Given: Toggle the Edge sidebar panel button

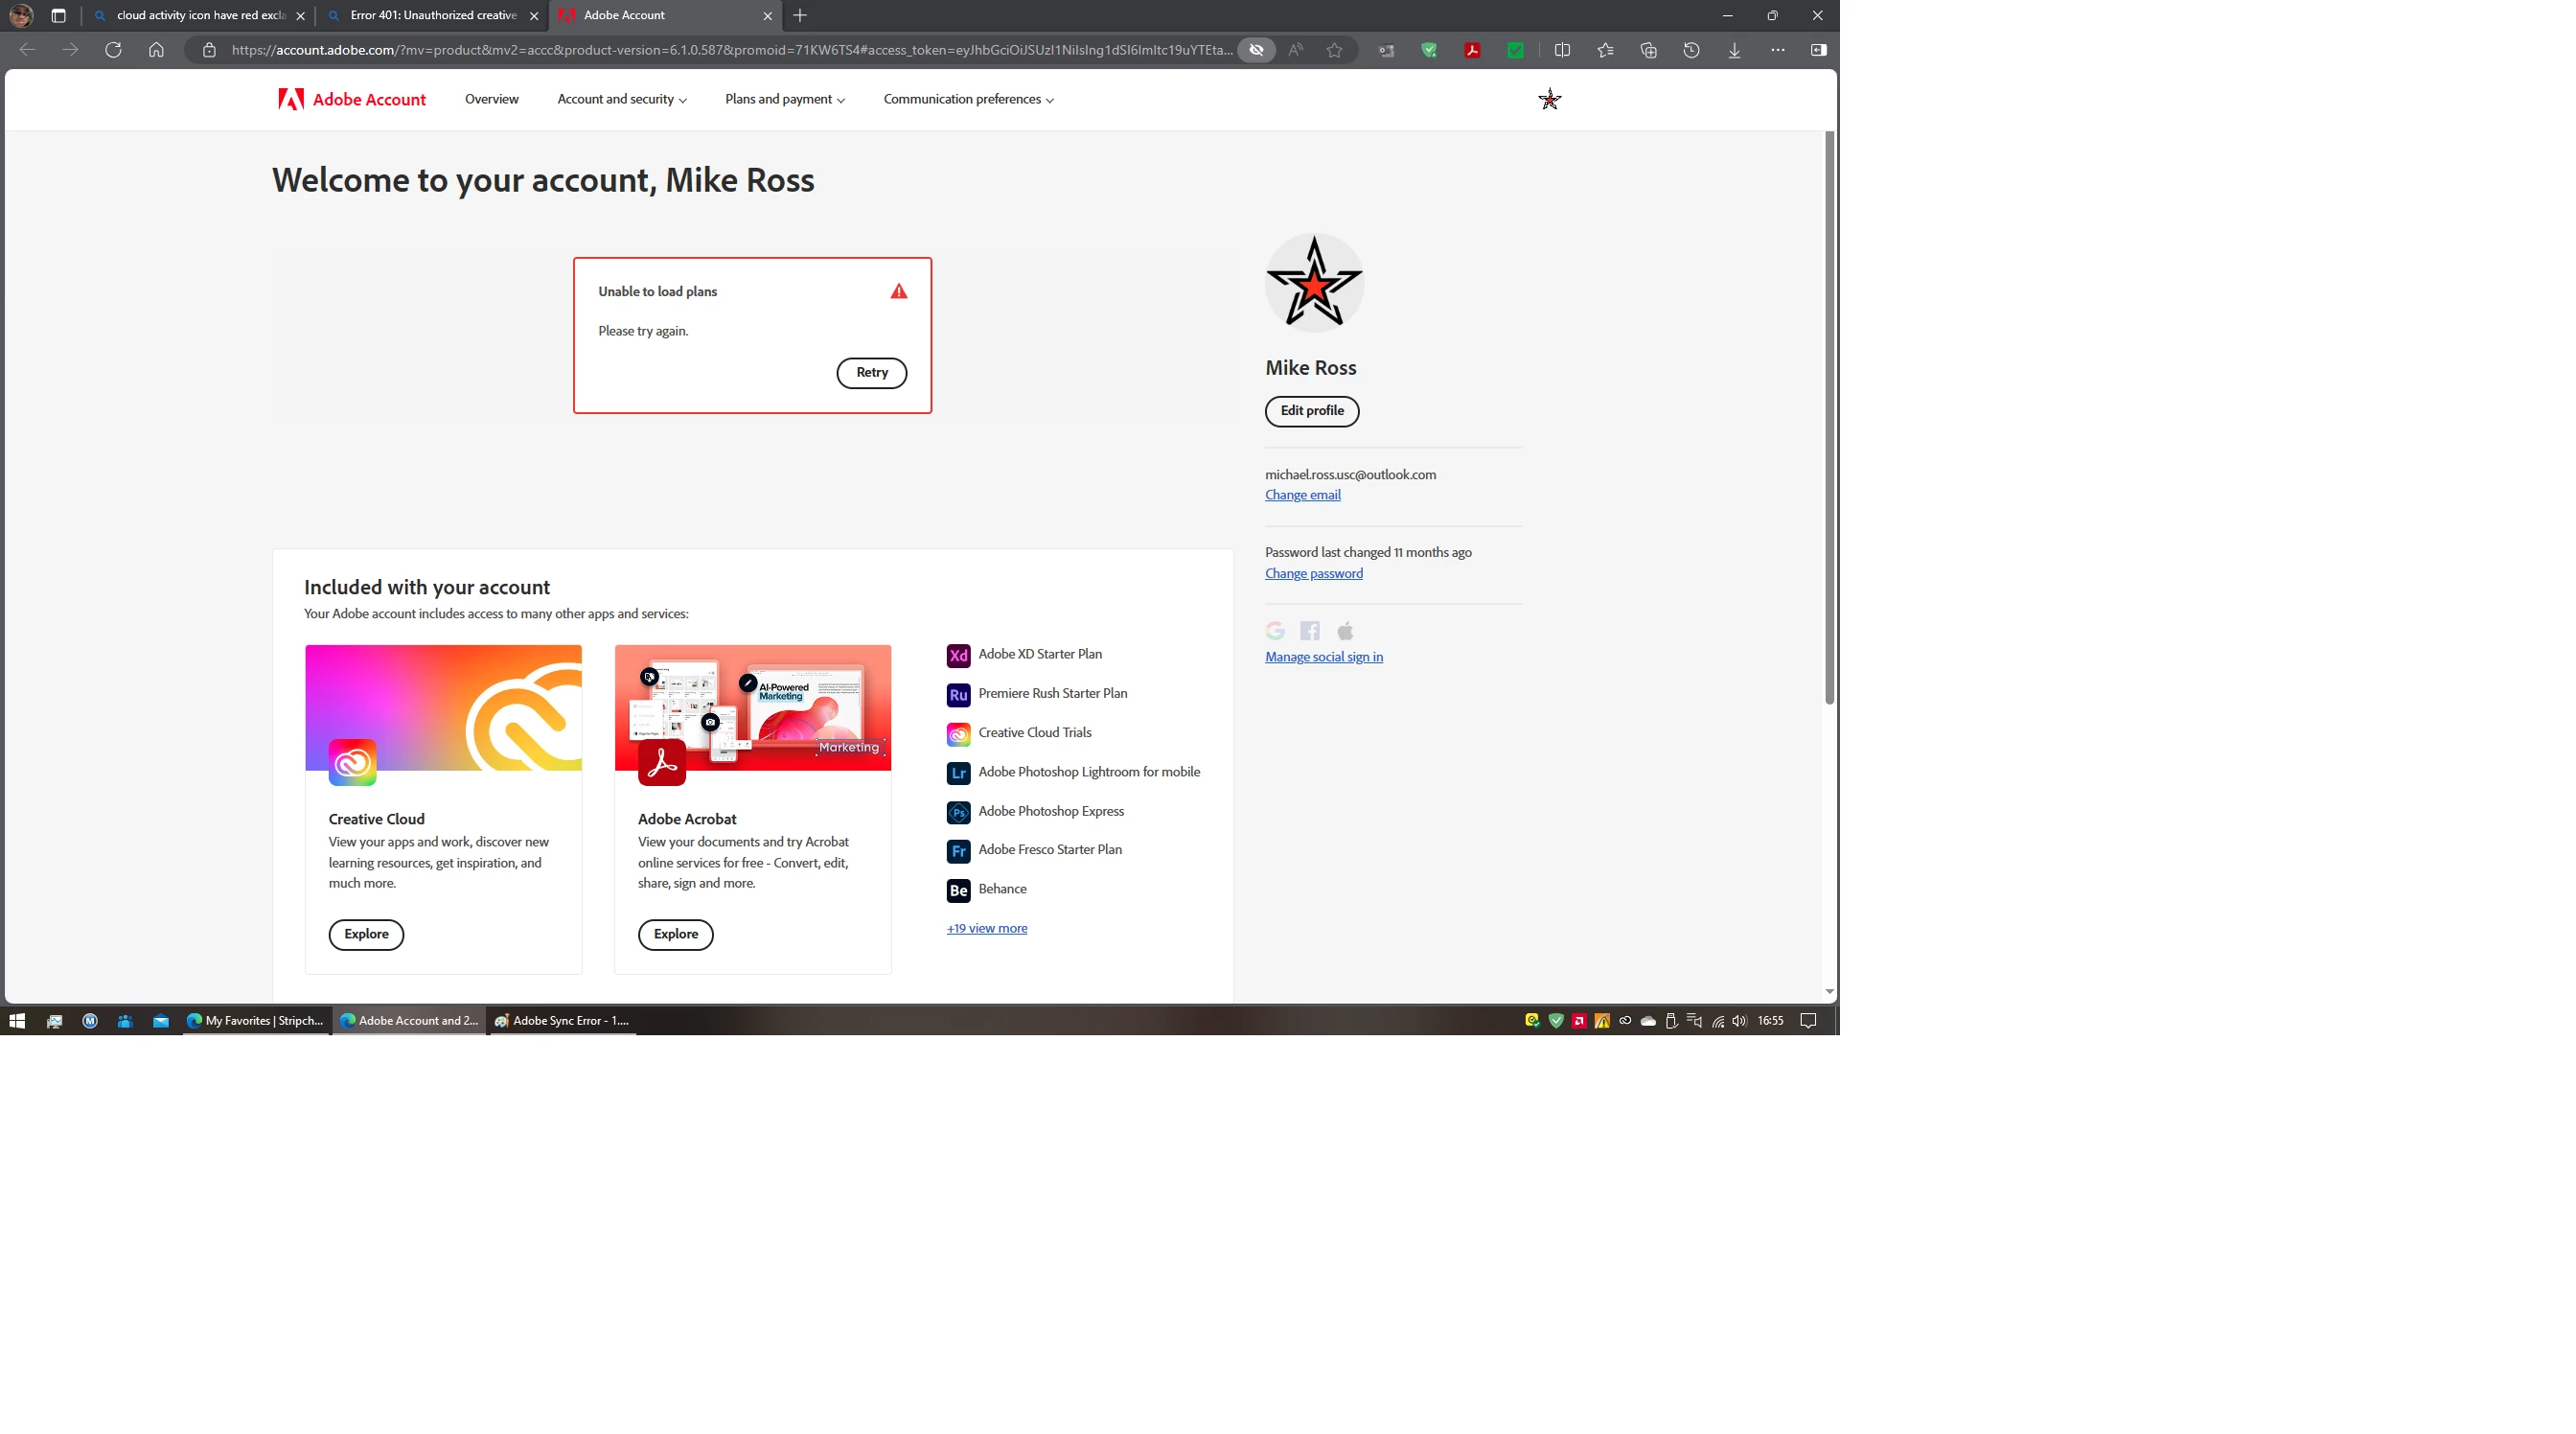Looking at the screenshot, I should [x=1818, y=50].
